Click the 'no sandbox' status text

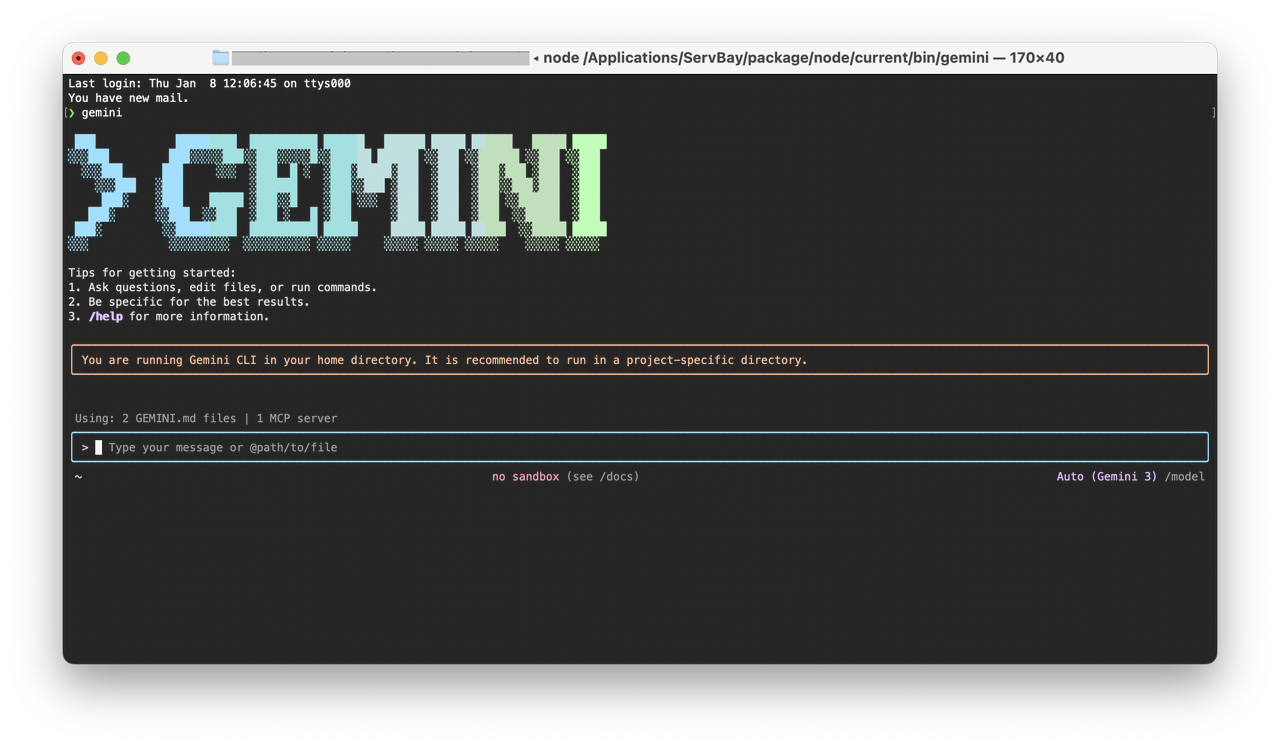coord(525,477)
